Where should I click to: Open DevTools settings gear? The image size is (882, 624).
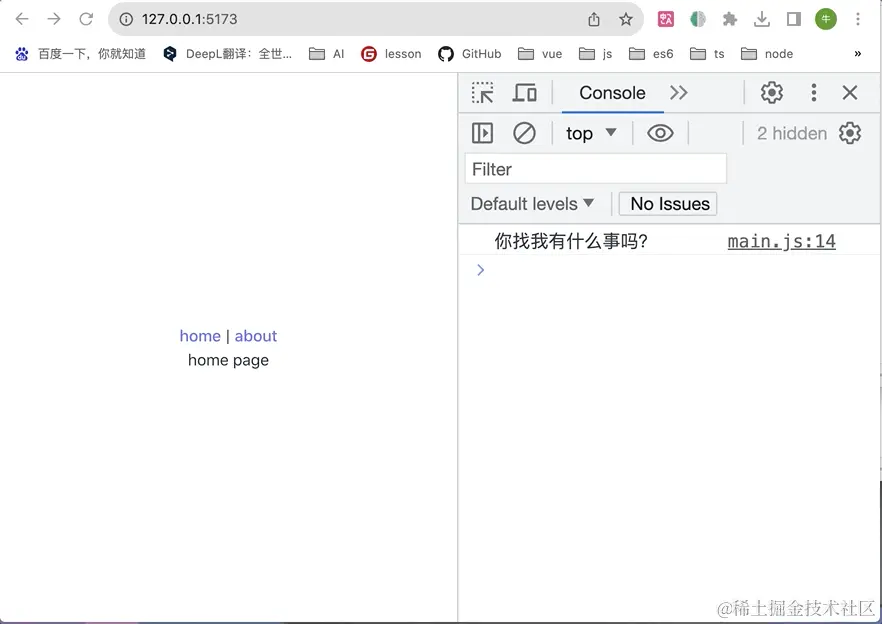772,92
